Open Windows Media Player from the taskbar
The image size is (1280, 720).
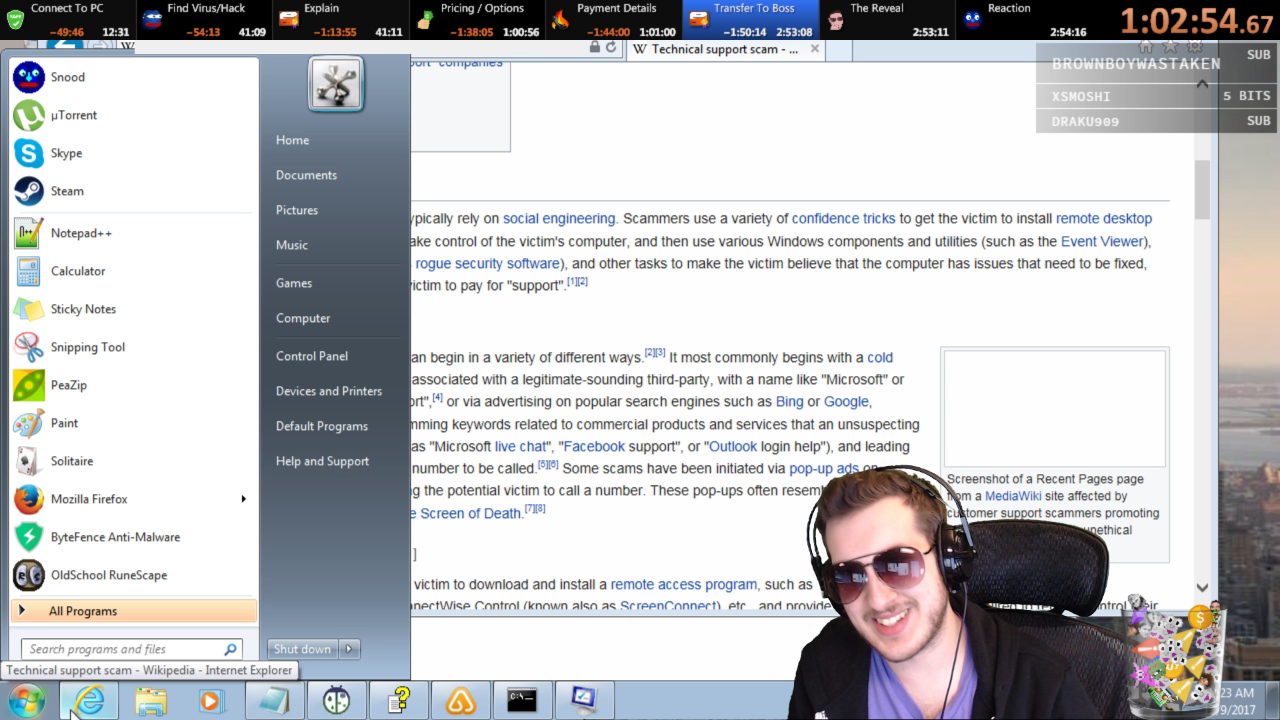tap(212, 700)
